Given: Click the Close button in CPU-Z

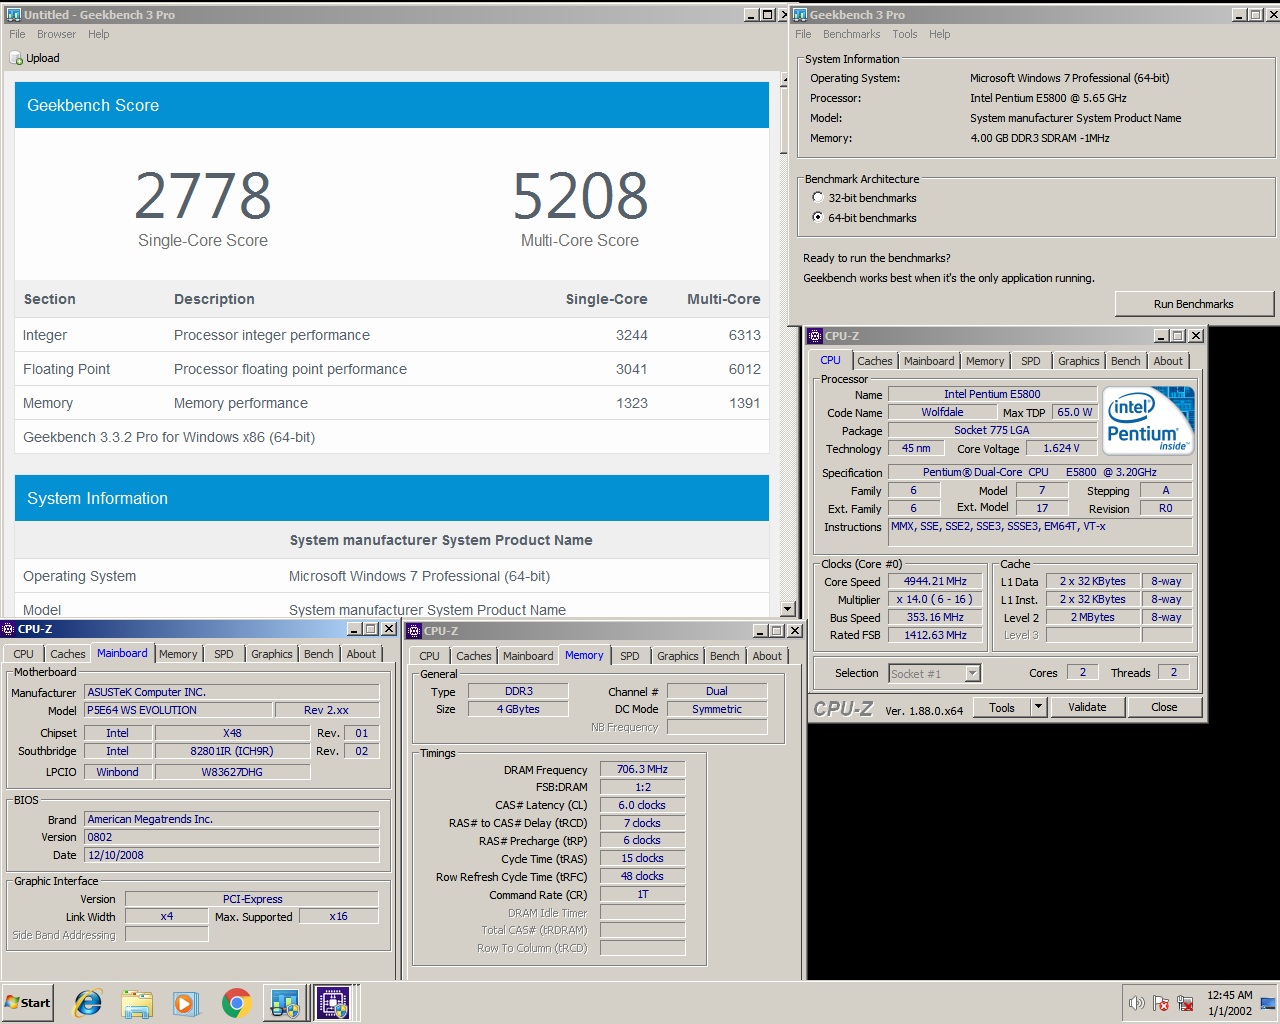Looking at the screenshot, I should [1164, 707].
